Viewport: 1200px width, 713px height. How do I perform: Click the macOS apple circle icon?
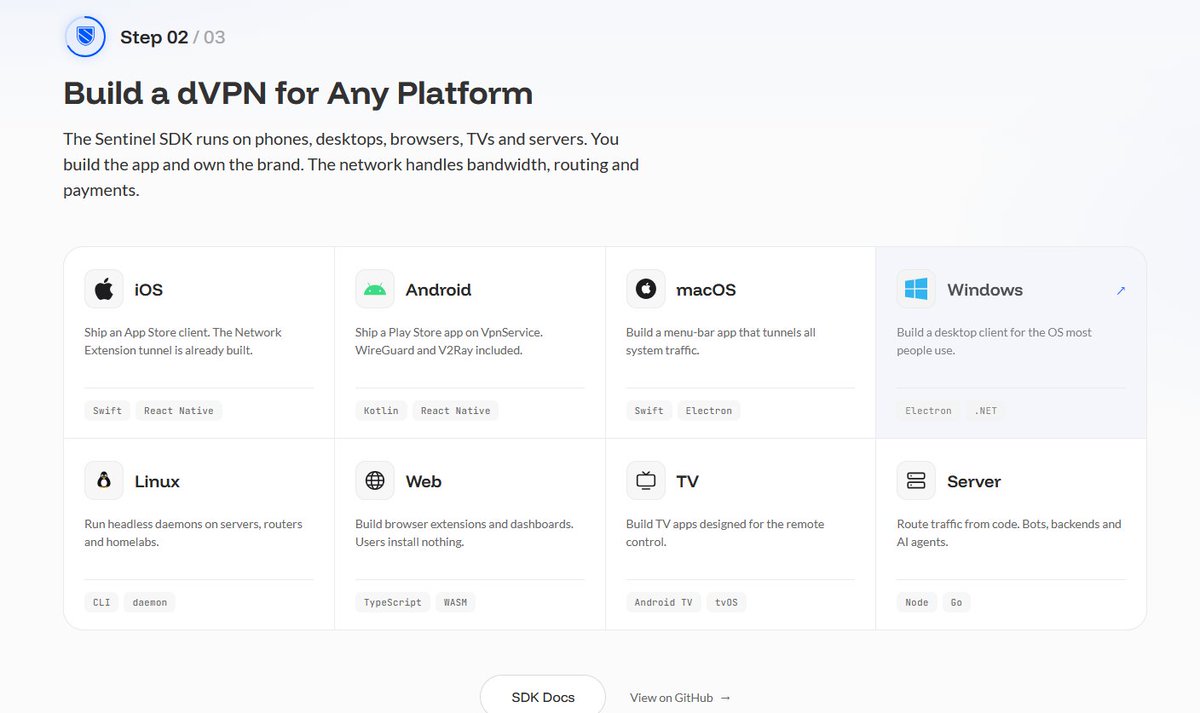pos(646,289)
